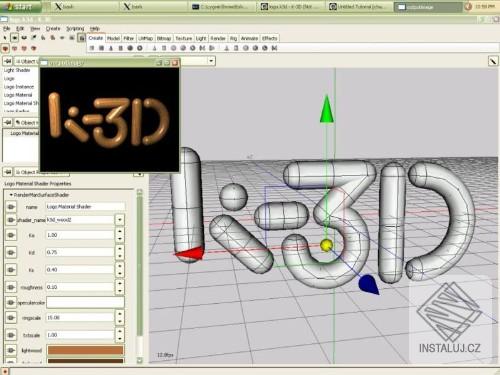Switch to the Render tab
The height and width of the screenshot is (375, 500).
[x=218, y=38]
